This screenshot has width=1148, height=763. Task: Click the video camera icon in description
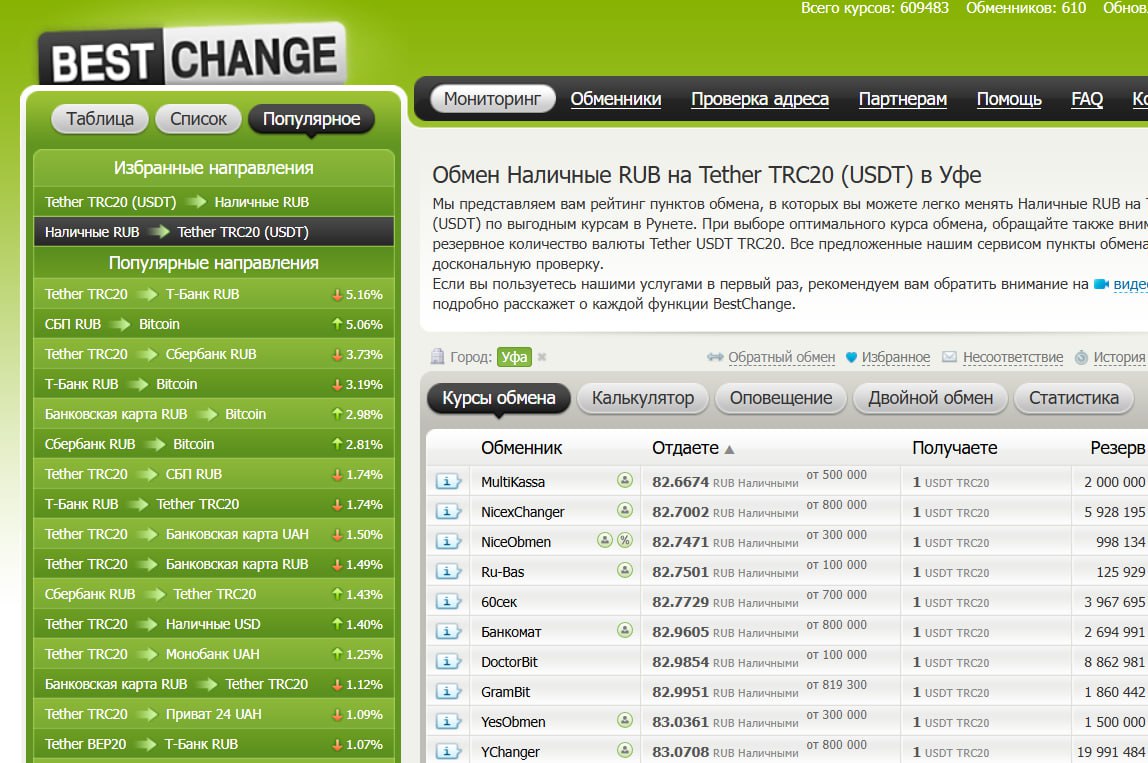(1101, 284)
